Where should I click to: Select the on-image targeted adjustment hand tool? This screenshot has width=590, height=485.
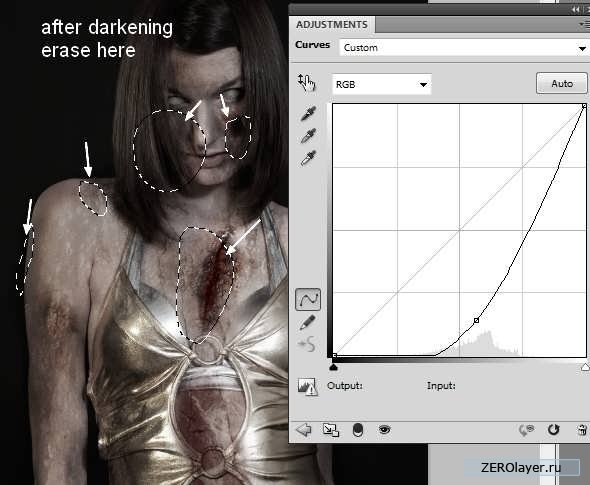(307, 83)
